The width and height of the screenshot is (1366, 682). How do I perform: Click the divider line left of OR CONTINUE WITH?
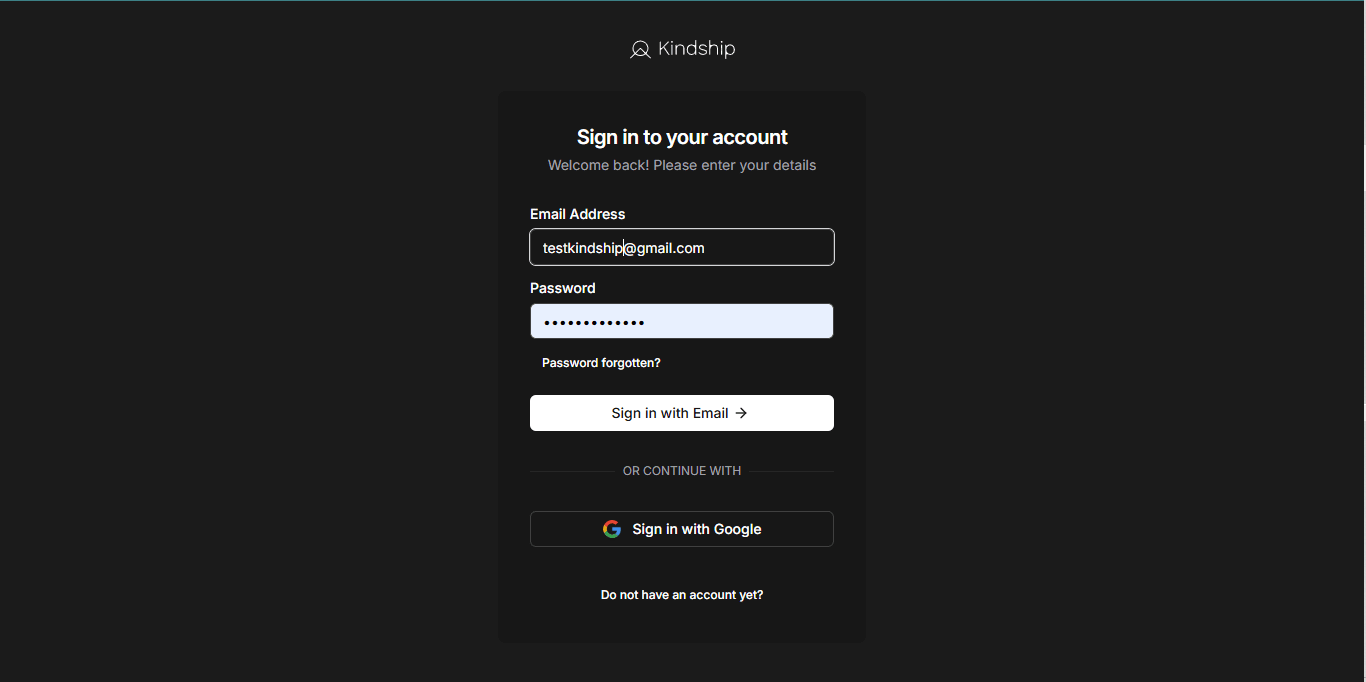(576, 471)
